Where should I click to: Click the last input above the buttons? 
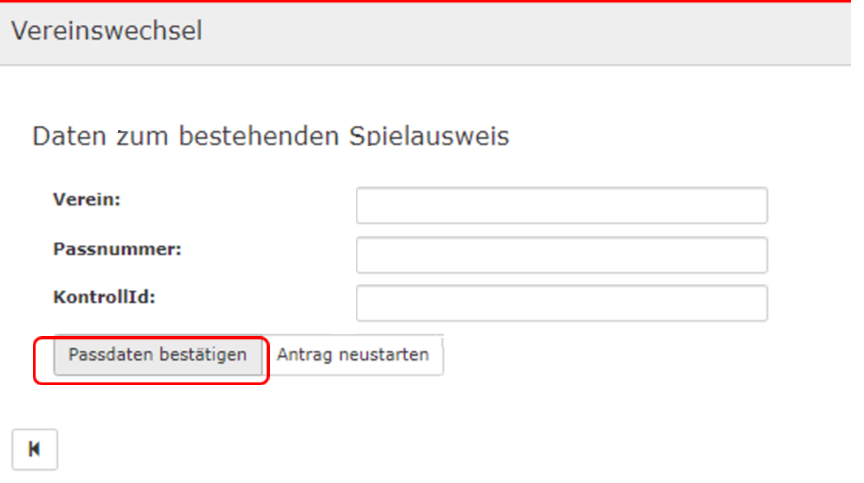(x=561, y=304)
